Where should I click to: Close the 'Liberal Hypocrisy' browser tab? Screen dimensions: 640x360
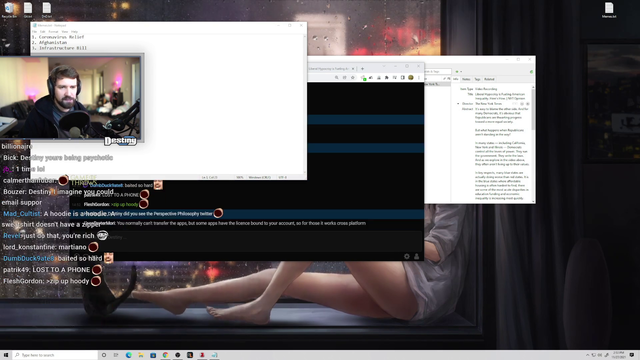coord(353,69)
